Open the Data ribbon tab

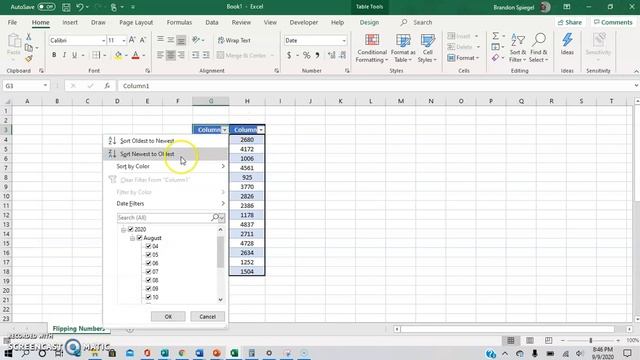point(212,22)
